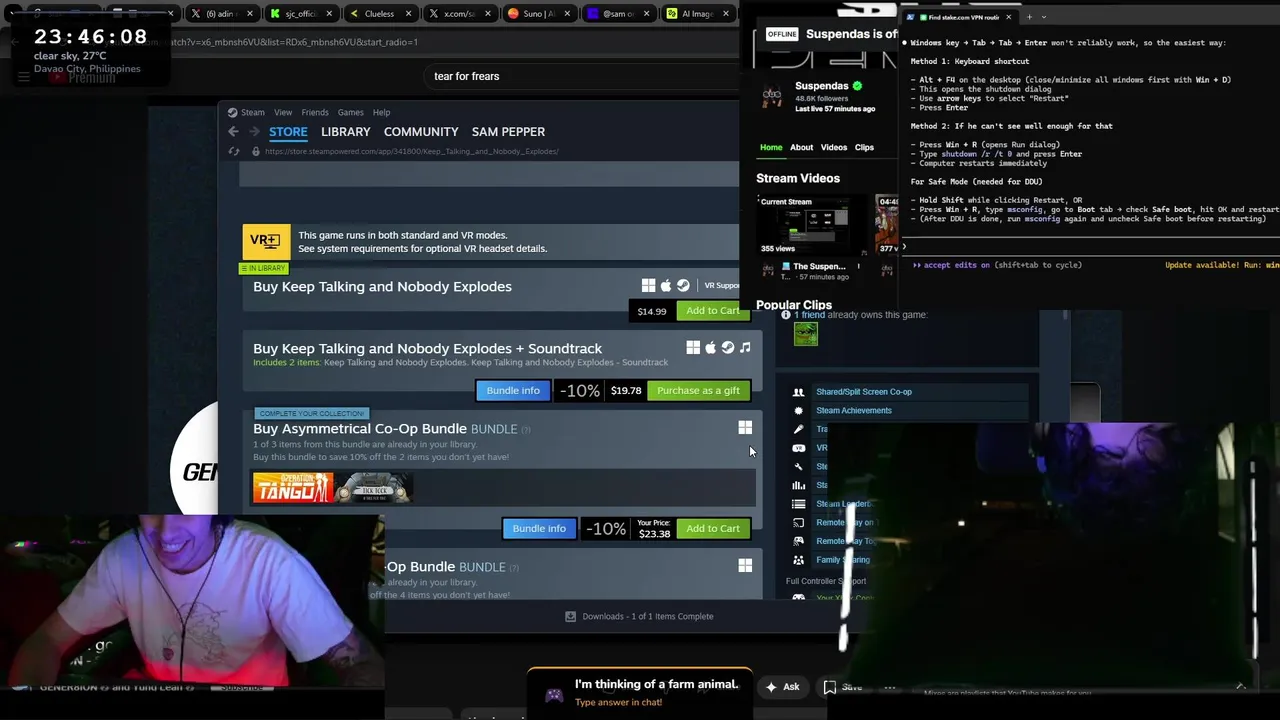The width and height of the screenshot is (1280, 720).
Task: Open the Tick Tock bundle thumbnail
Action: [x=374, y=488]
